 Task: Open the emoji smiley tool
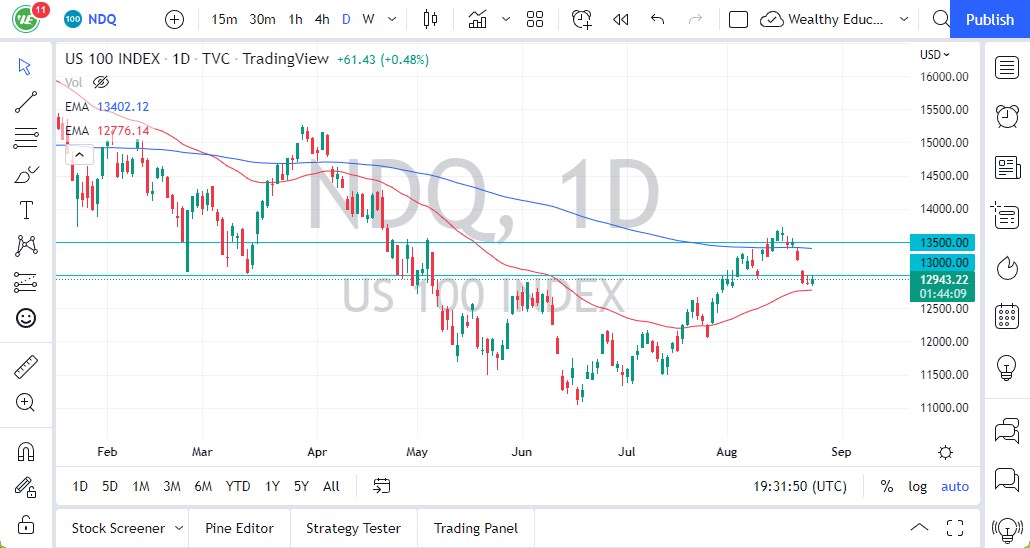pos(26,318)
